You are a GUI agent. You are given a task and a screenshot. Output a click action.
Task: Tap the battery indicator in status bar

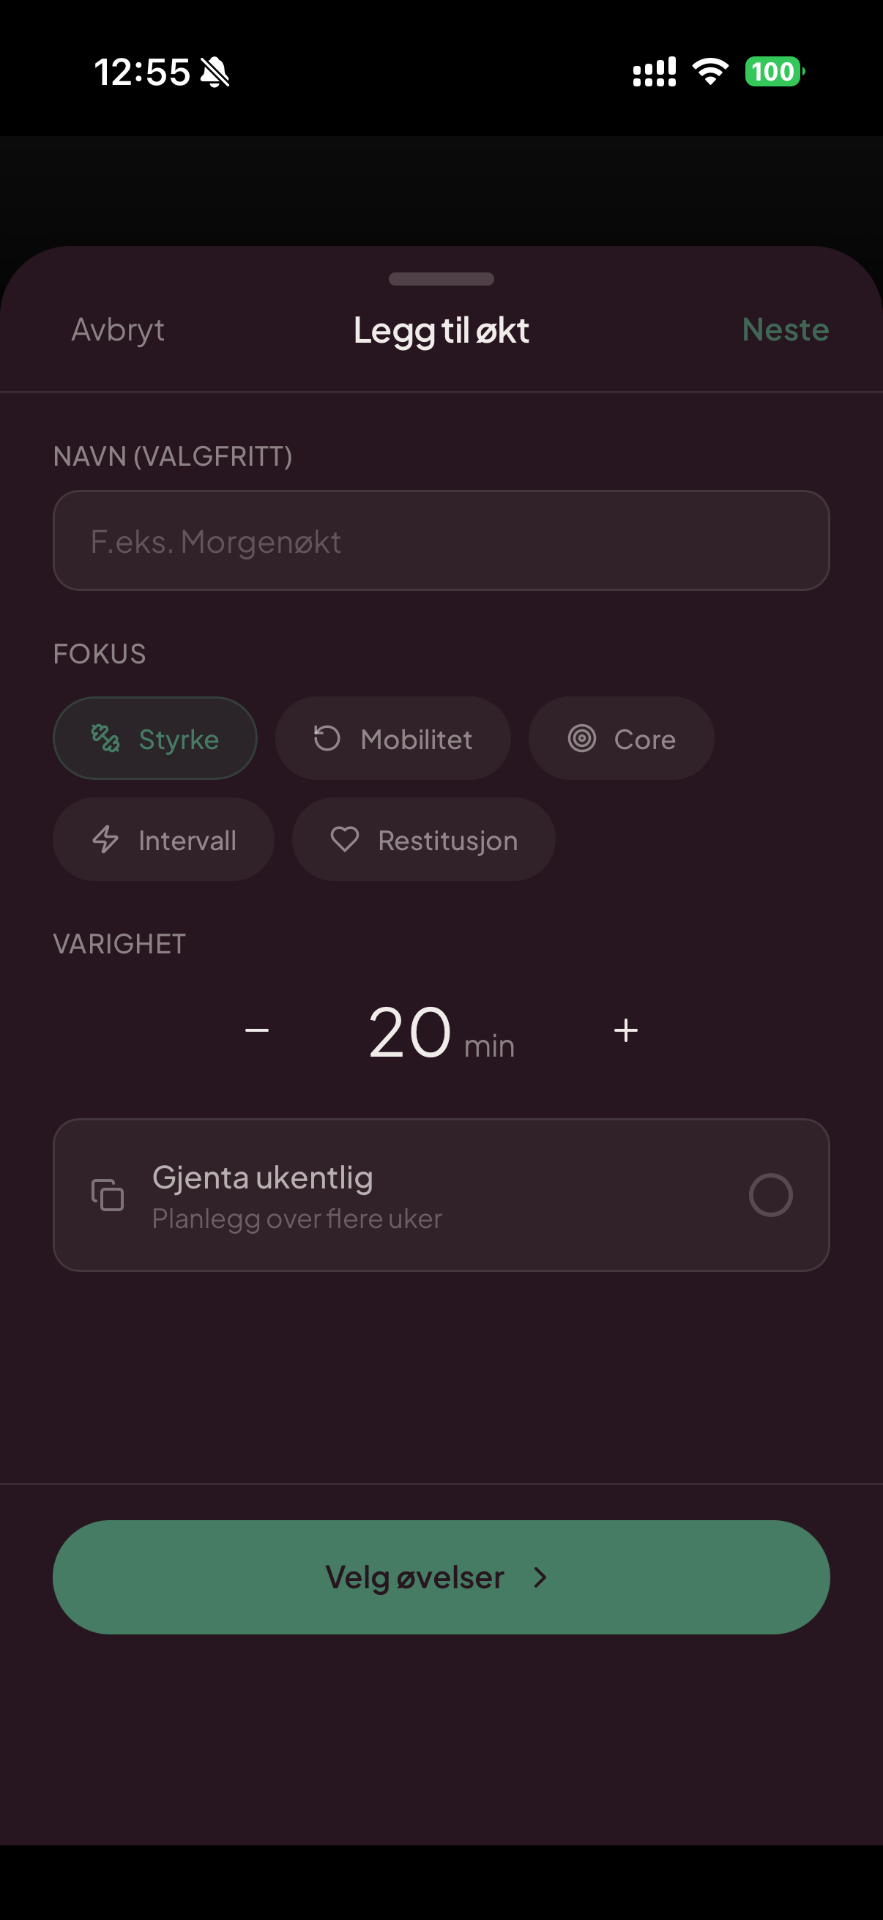coord(774,72)
